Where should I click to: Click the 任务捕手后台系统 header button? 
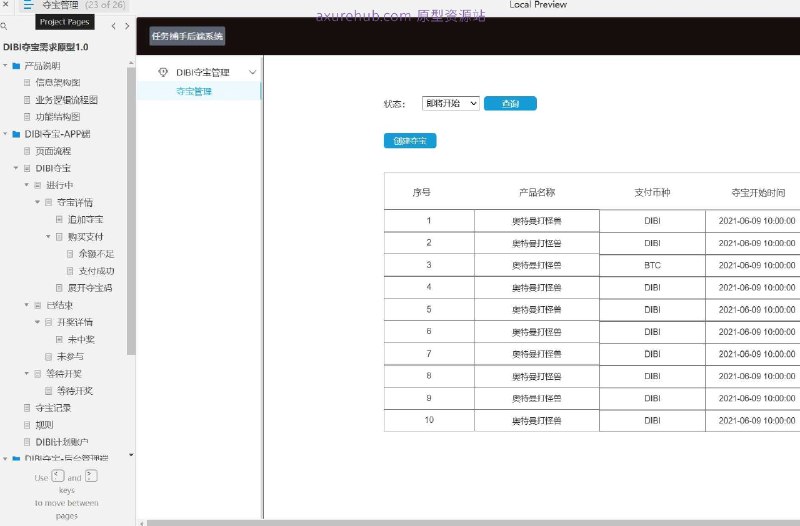[x=187, y=36]
